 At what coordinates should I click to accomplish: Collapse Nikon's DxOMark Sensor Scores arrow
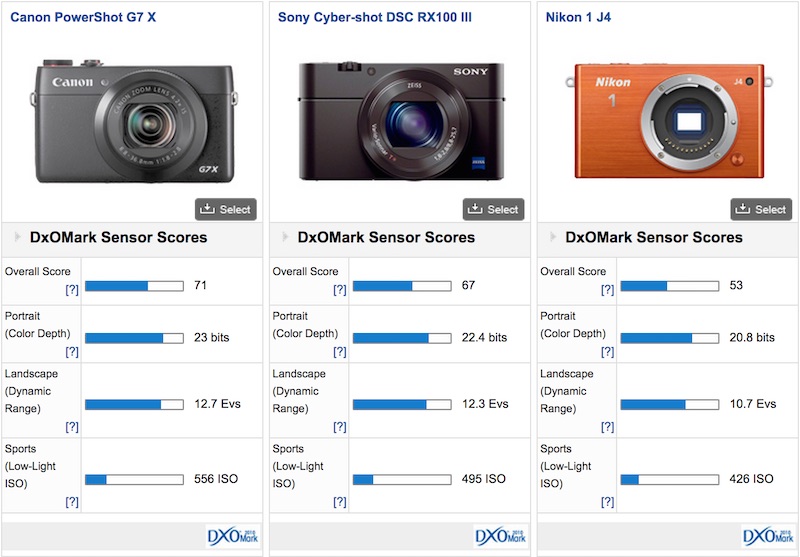[x=554, y=237]
